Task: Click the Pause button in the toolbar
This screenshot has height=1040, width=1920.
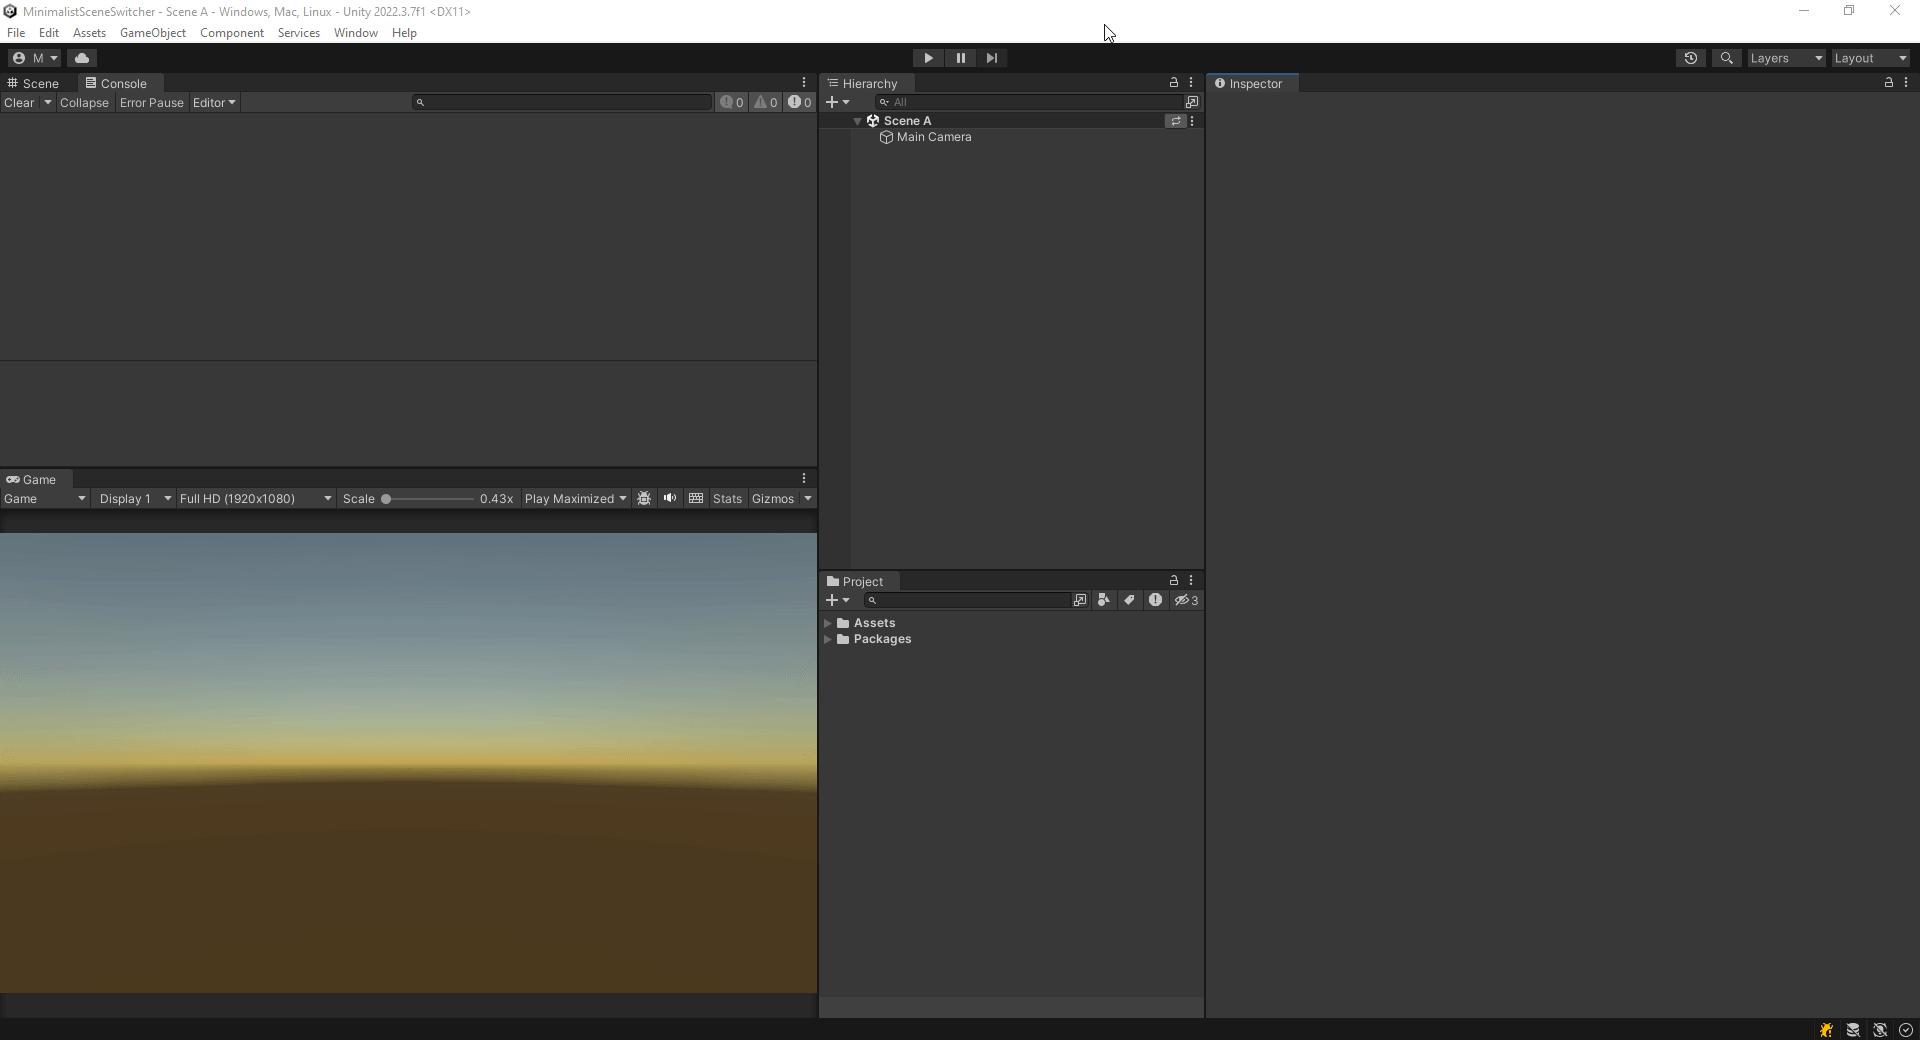Action: [960, 58]
